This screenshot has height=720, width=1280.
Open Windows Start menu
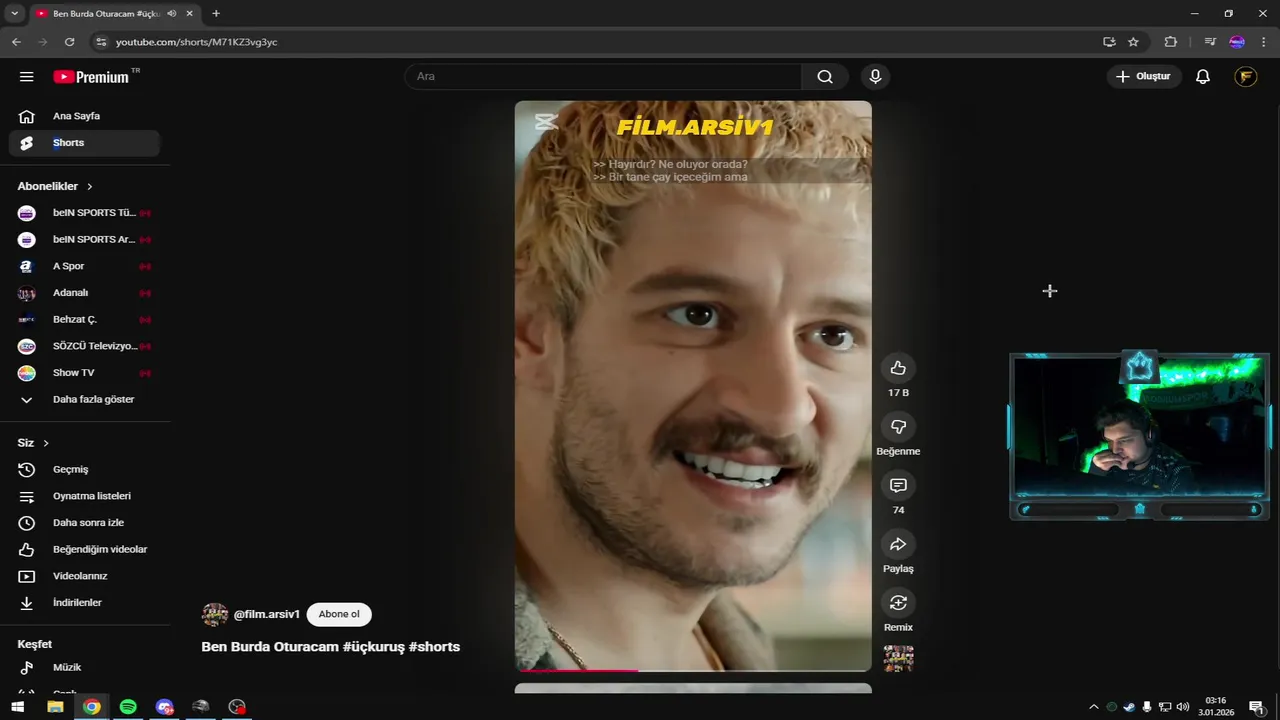17,707
